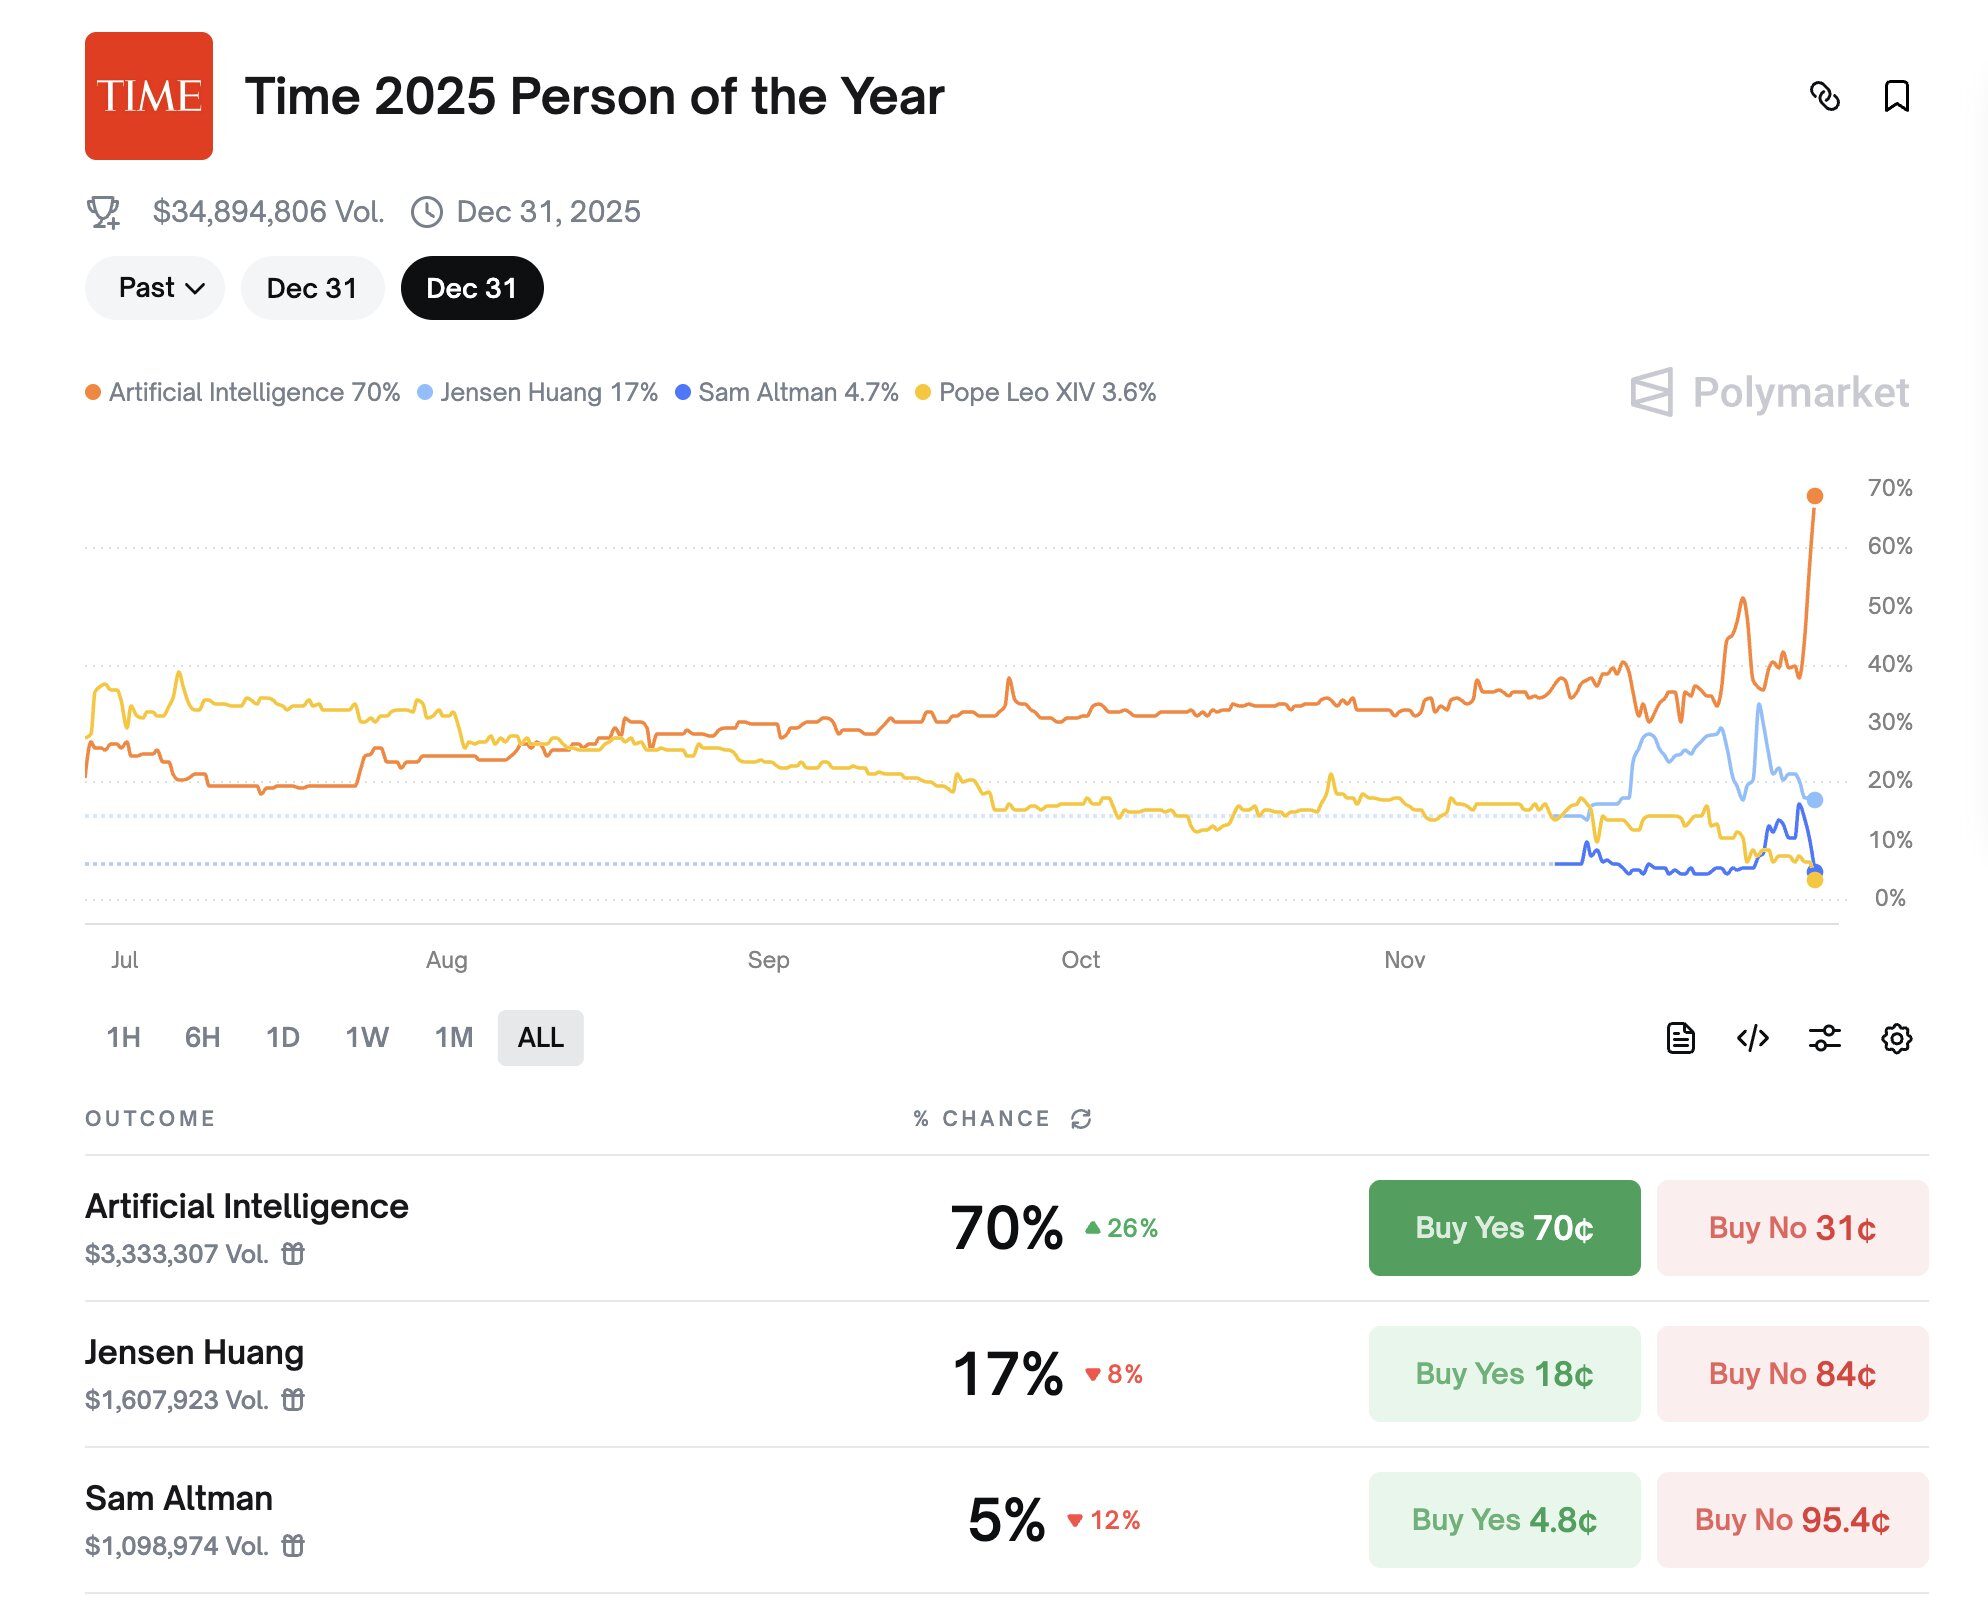The width and height of the screenshot is (1988, 1614).
Task: Click the orange Artificial Intelligence legend dot
Action: (x=93, y=392)
